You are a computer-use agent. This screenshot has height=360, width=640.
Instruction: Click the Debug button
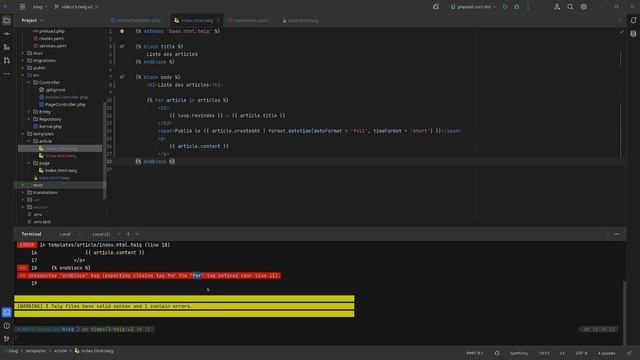[517, 7]
